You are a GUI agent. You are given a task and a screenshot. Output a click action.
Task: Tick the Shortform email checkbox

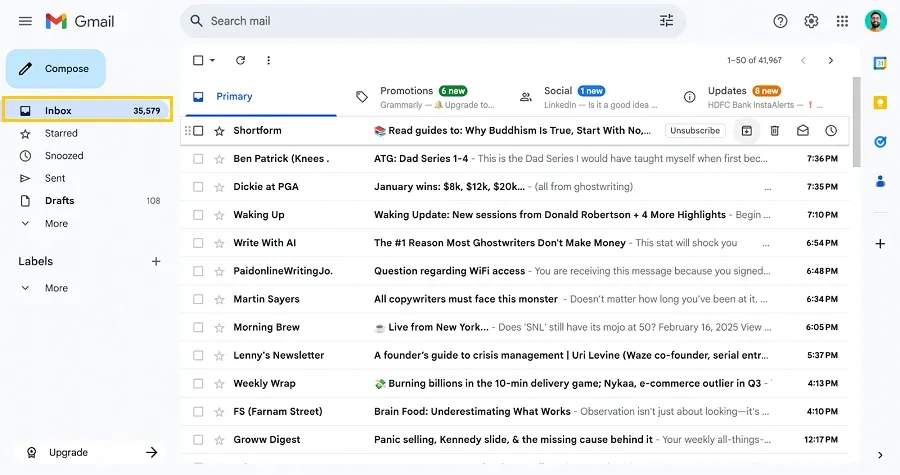pos(198,131)
